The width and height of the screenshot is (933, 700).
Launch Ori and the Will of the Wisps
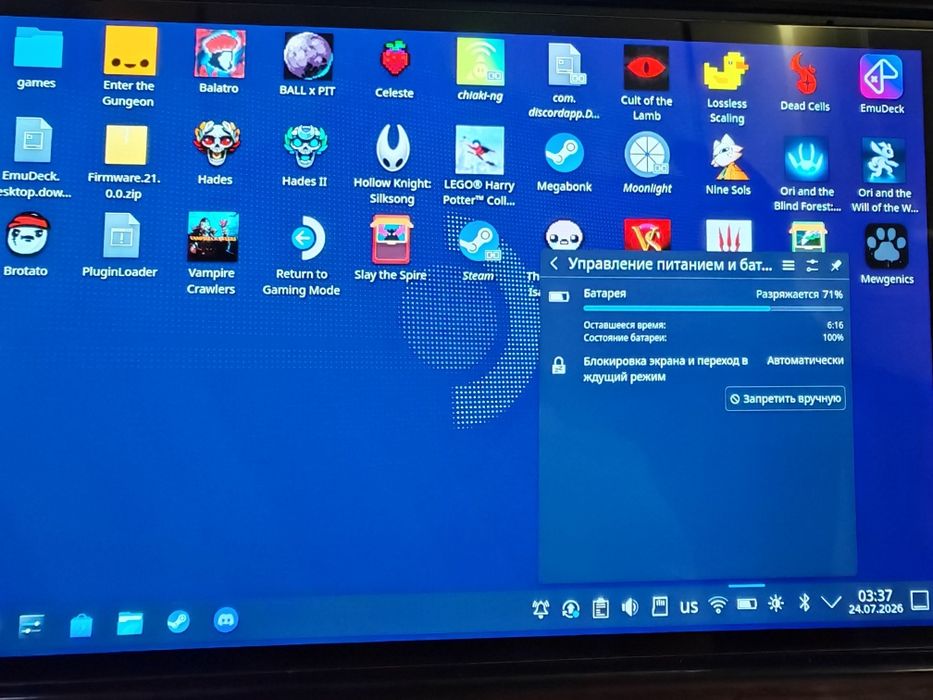point(883,161)
